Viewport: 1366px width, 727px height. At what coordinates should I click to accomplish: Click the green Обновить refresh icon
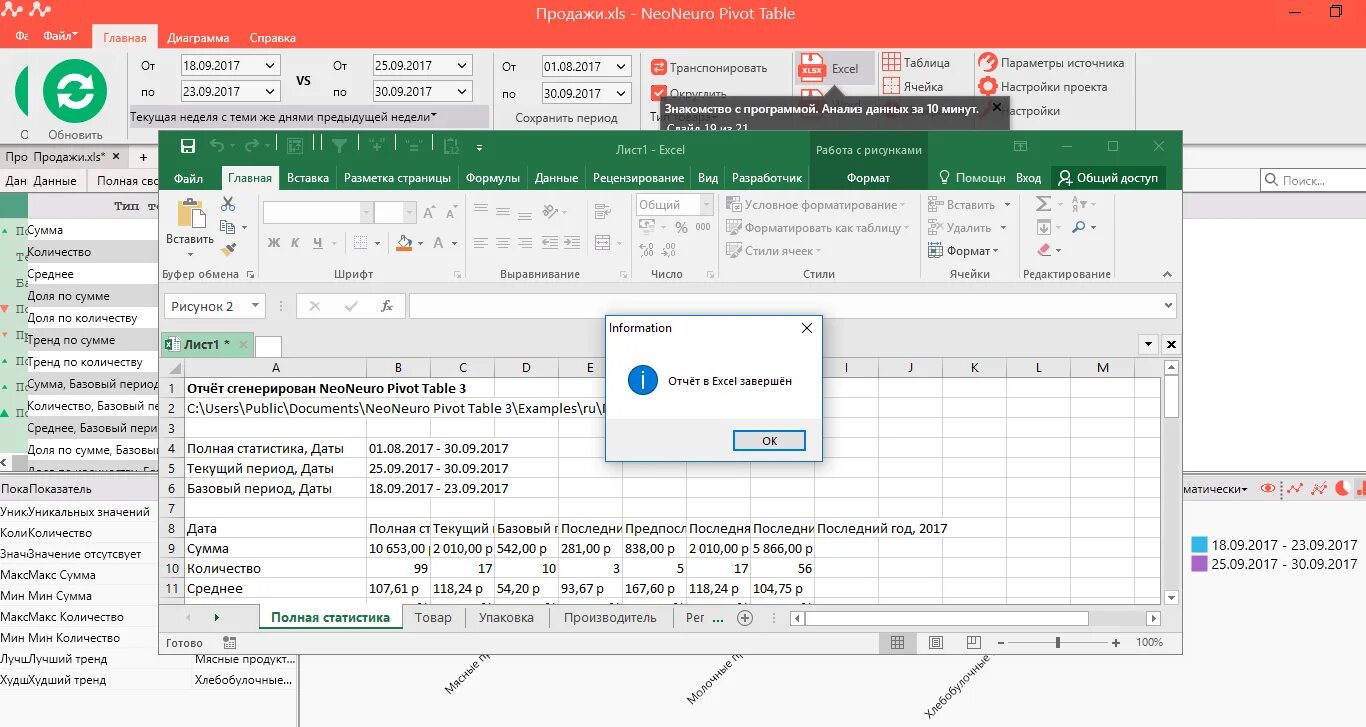(x=74, y=91)
